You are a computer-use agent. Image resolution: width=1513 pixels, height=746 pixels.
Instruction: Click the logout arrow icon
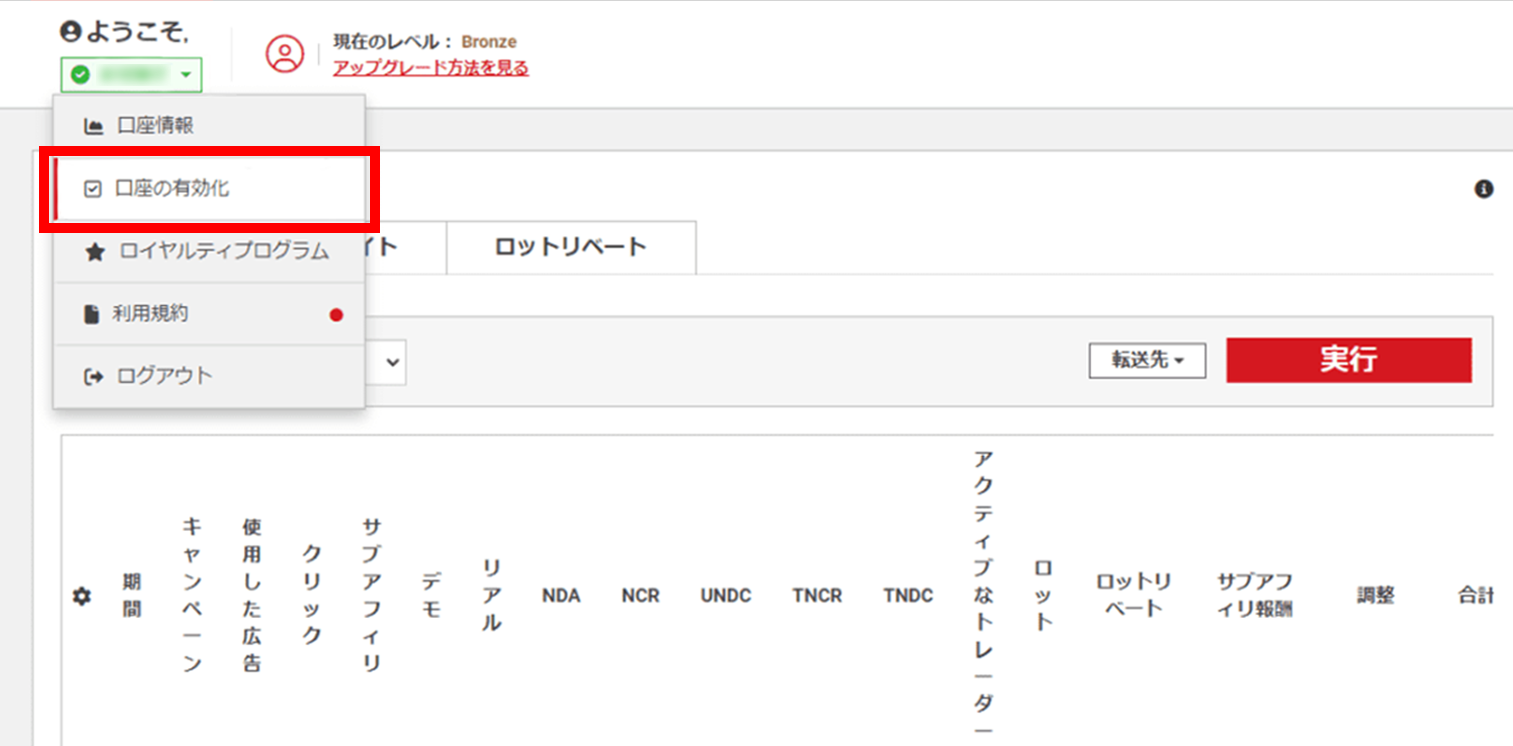(x=94, y=377)
